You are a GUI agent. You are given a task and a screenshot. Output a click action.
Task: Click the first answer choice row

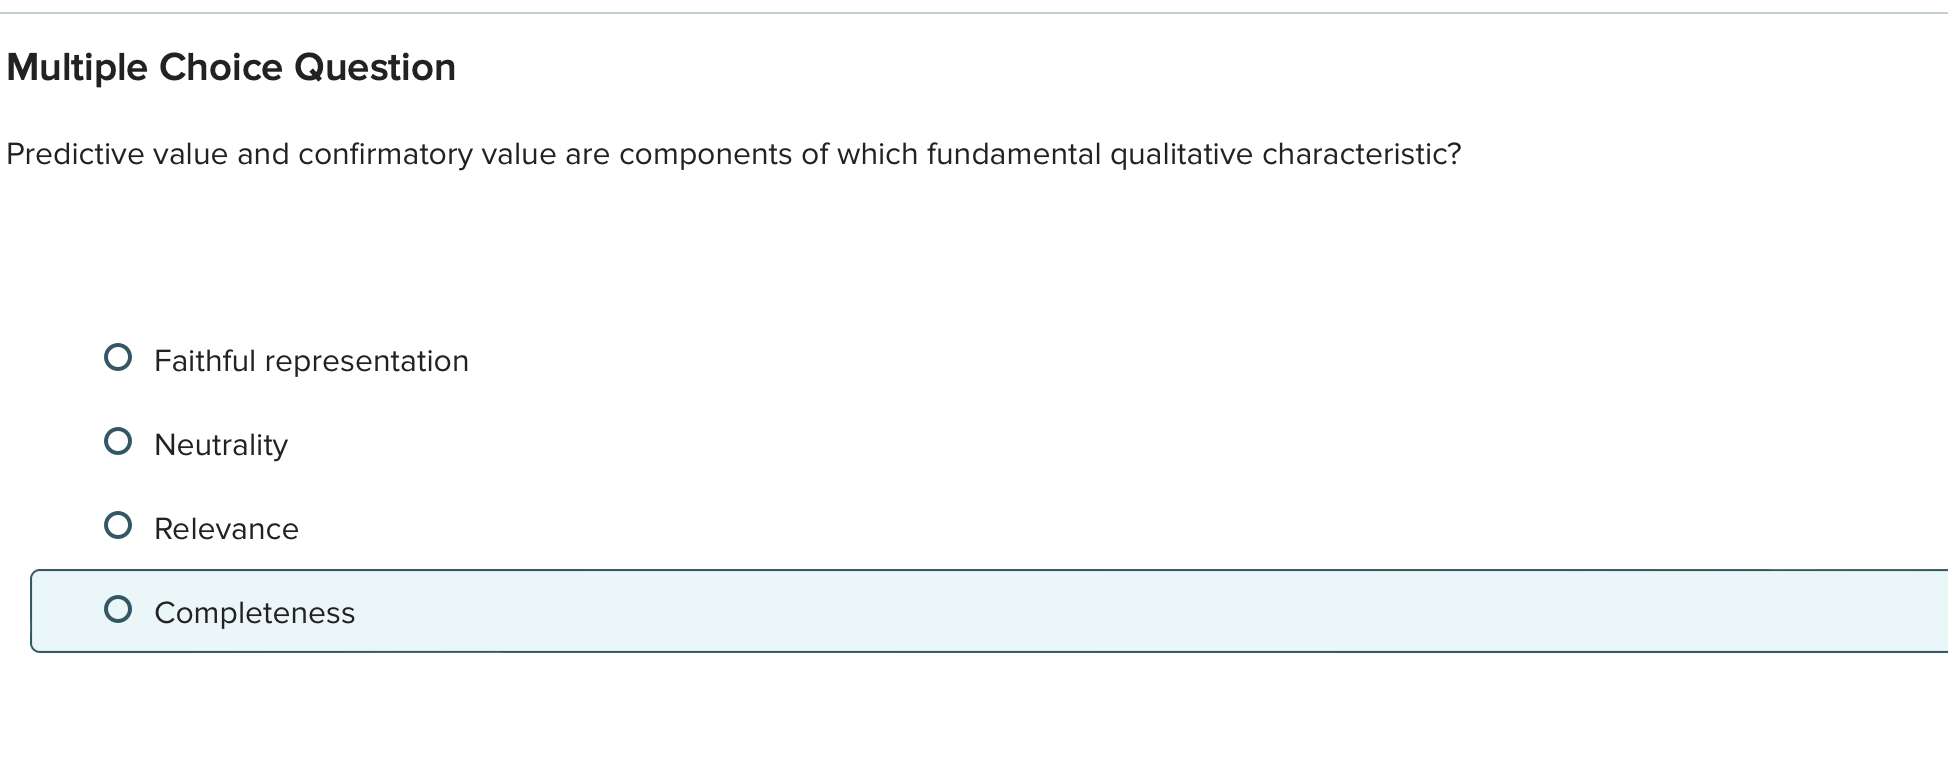(400, 358)
